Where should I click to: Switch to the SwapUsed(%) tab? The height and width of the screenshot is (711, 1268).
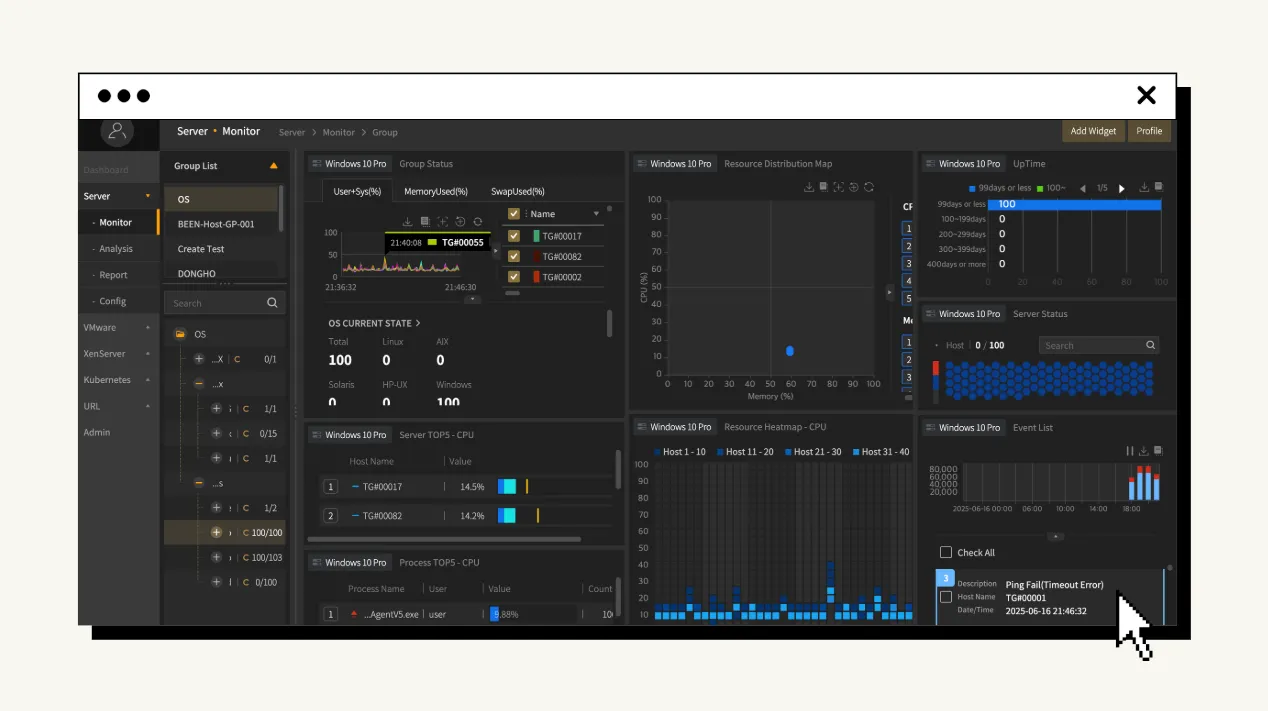[x=517, y=192]
